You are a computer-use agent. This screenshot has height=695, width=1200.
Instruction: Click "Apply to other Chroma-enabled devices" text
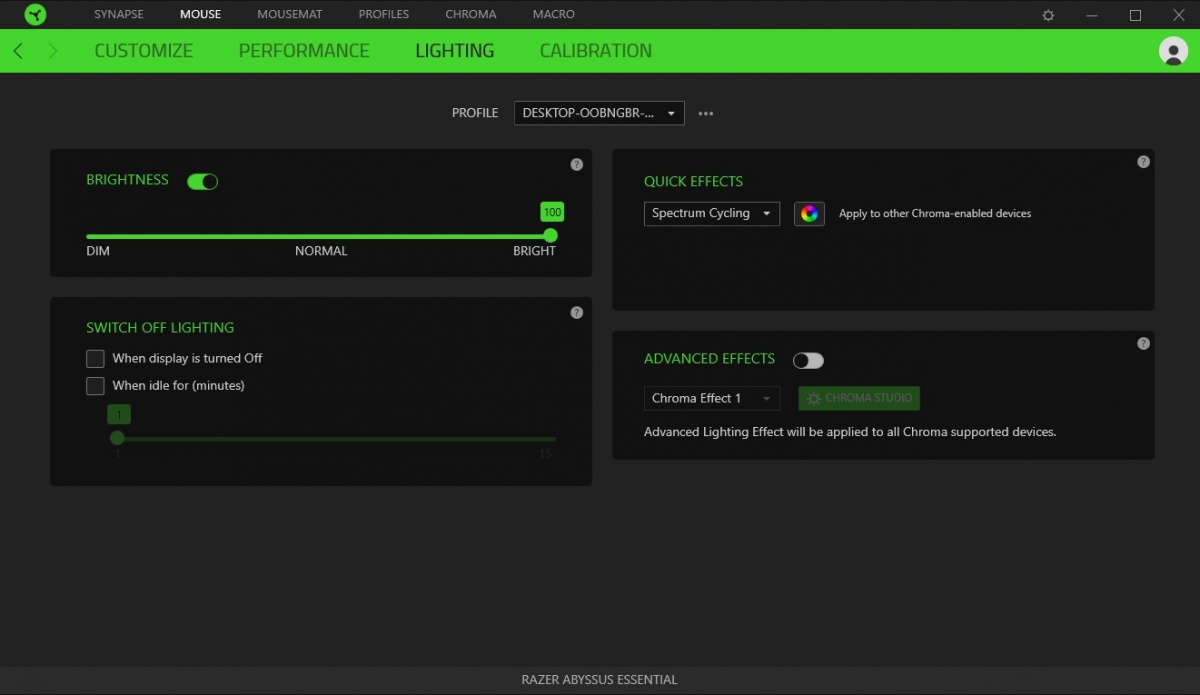coord(935,214)
